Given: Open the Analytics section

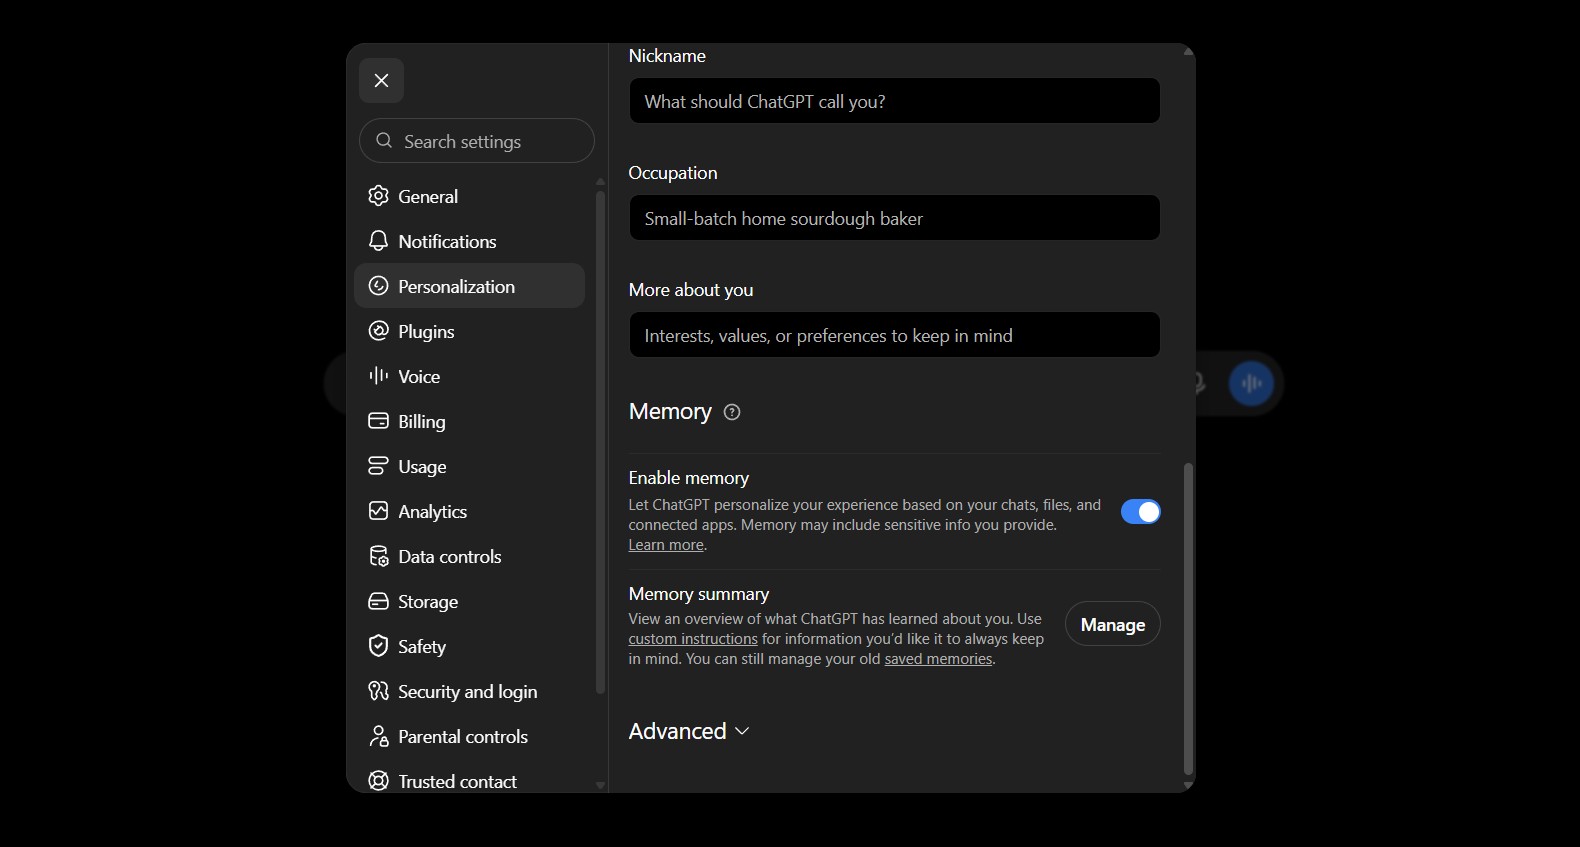Looking at the screenshot, I should (469, 511).
